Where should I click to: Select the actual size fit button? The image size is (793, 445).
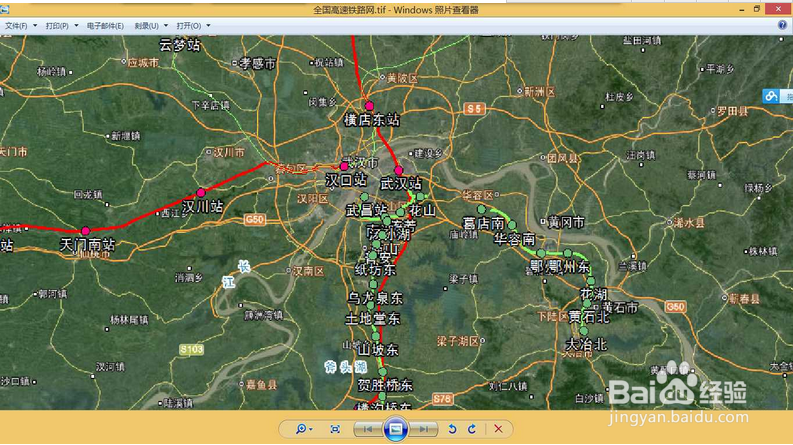click(335, 429)
